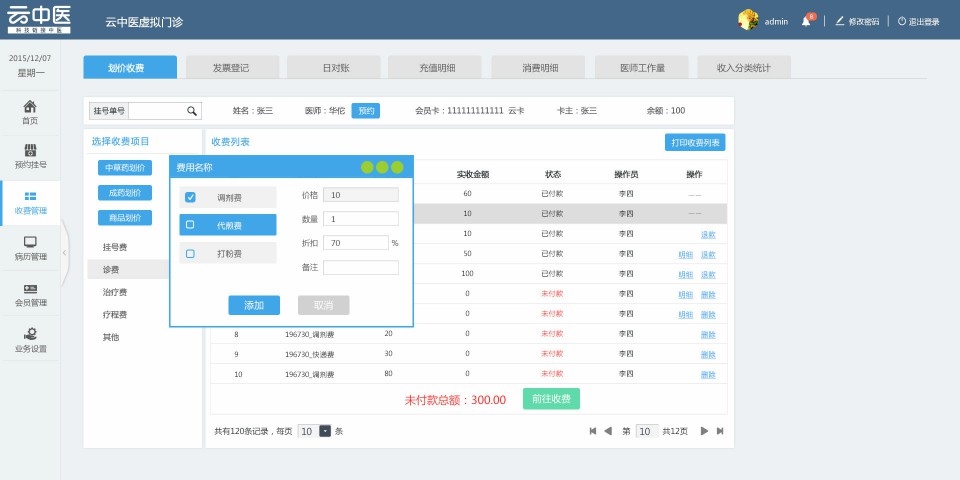
Task: Tick the 打粉费 checkbox
Action: coord(190,253)
